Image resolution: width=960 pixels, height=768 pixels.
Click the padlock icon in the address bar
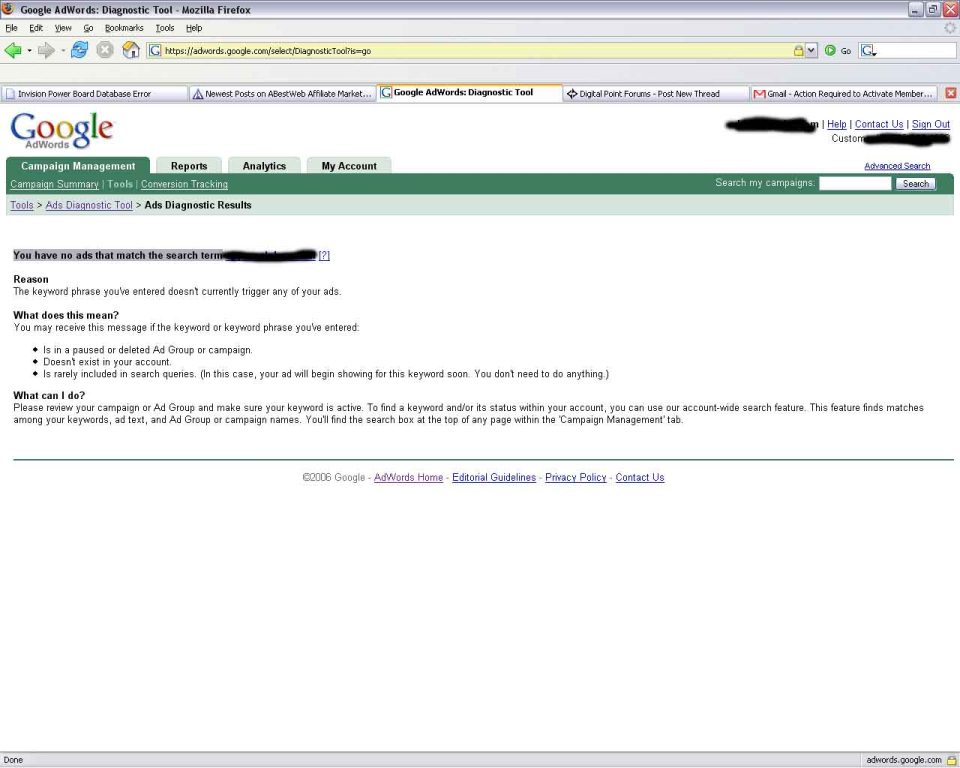pyautogui.click(x=798, y=51)
